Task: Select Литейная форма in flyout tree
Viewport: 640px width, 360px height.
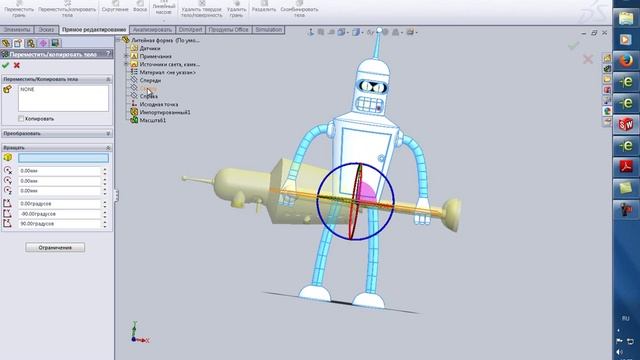Action: [x=165, y=40]
